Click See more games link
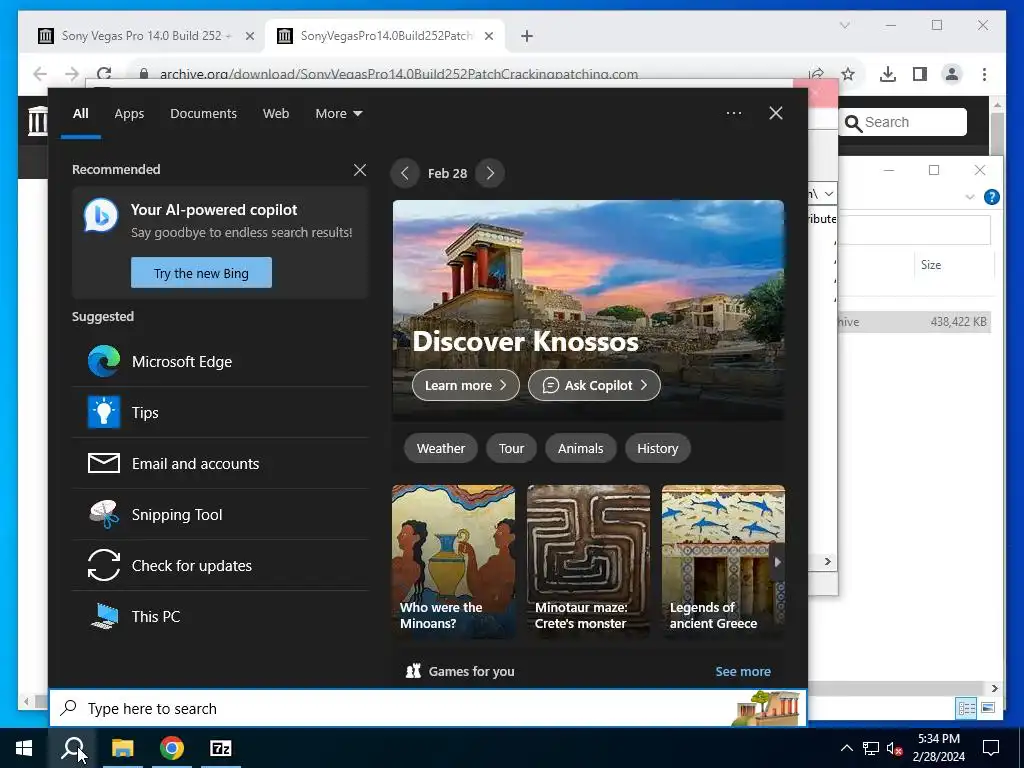Screen dimensions: 1024x768 (x=743, y=671)
